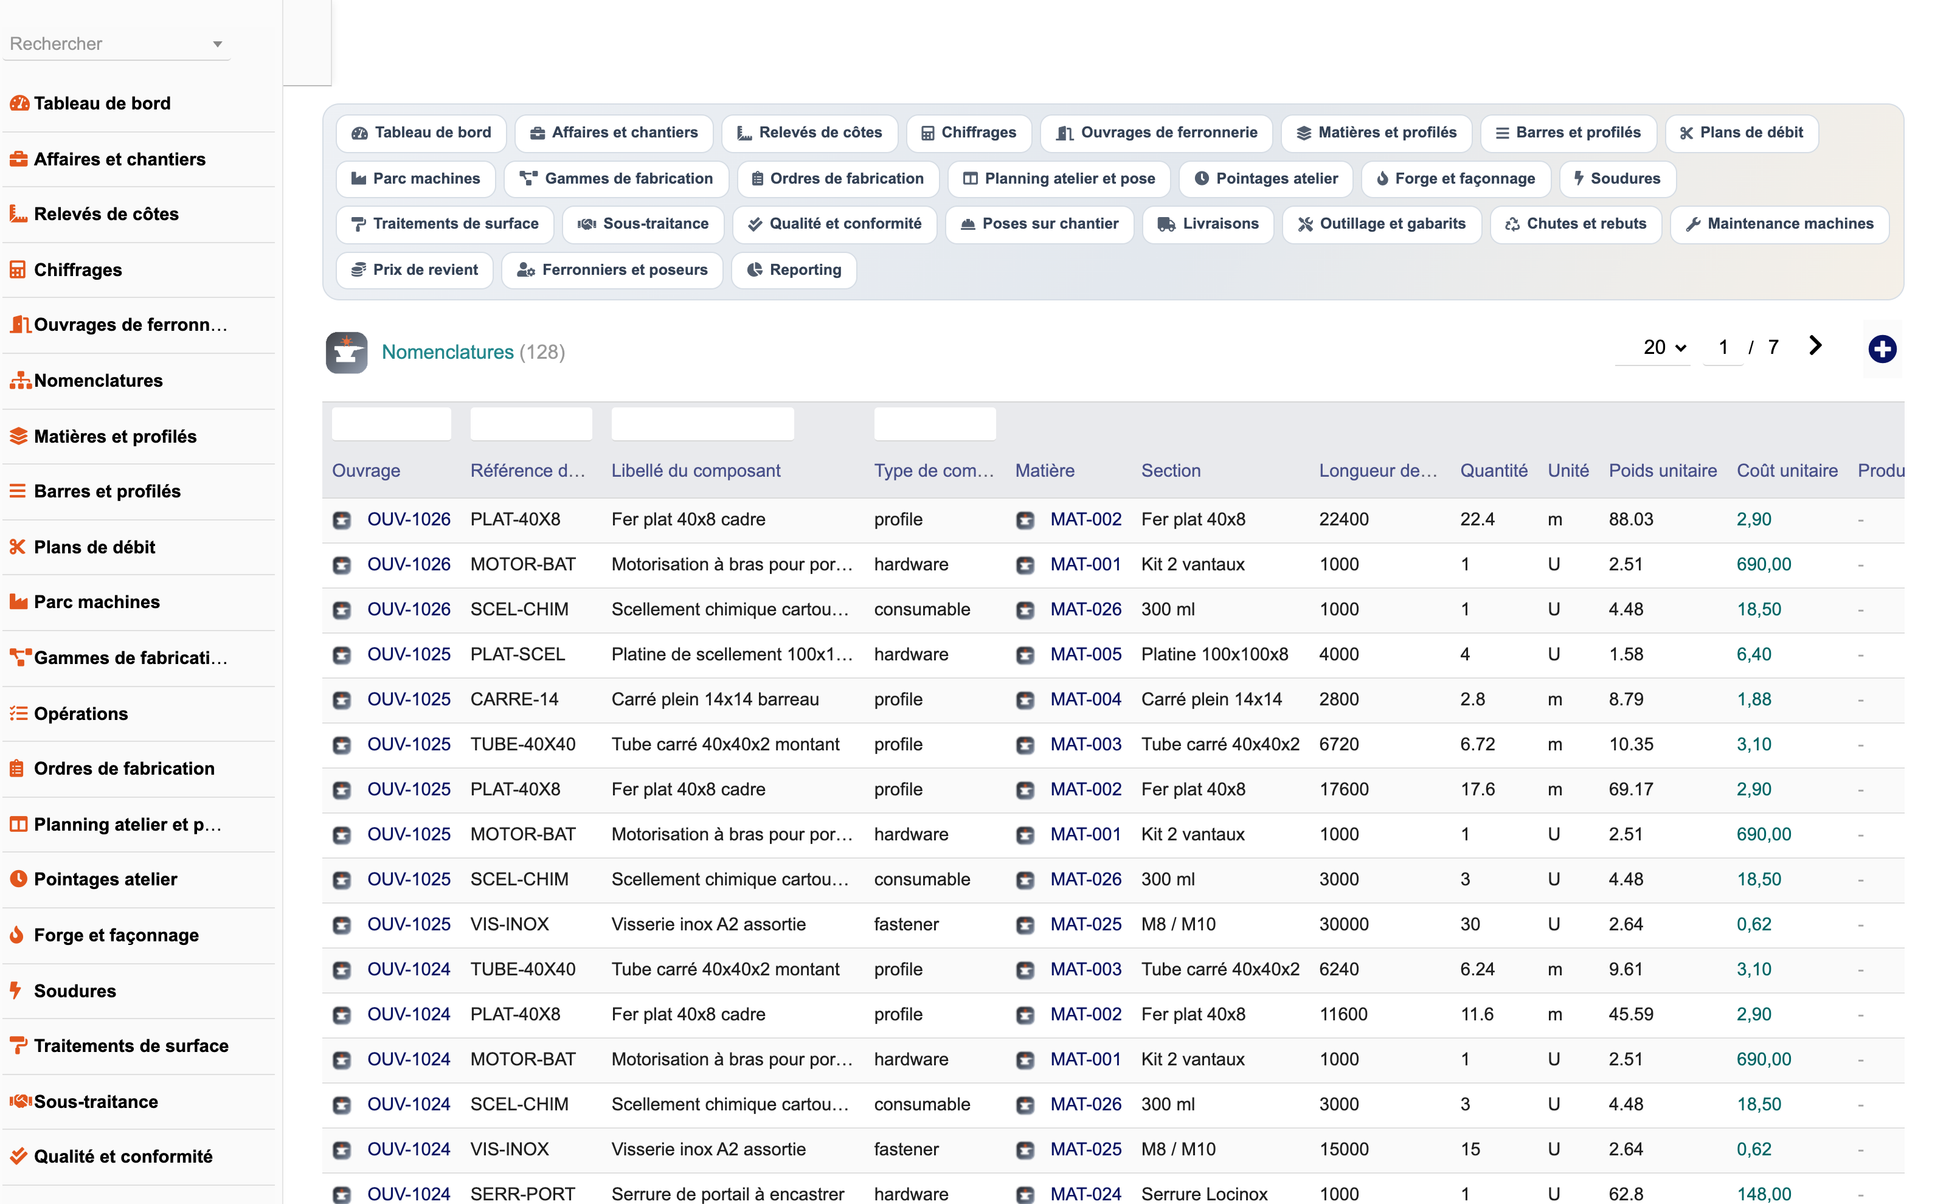Sort by Poids unitaire column header
The width and height of the screenshot is (1946, 1204).
[1662, 471]
